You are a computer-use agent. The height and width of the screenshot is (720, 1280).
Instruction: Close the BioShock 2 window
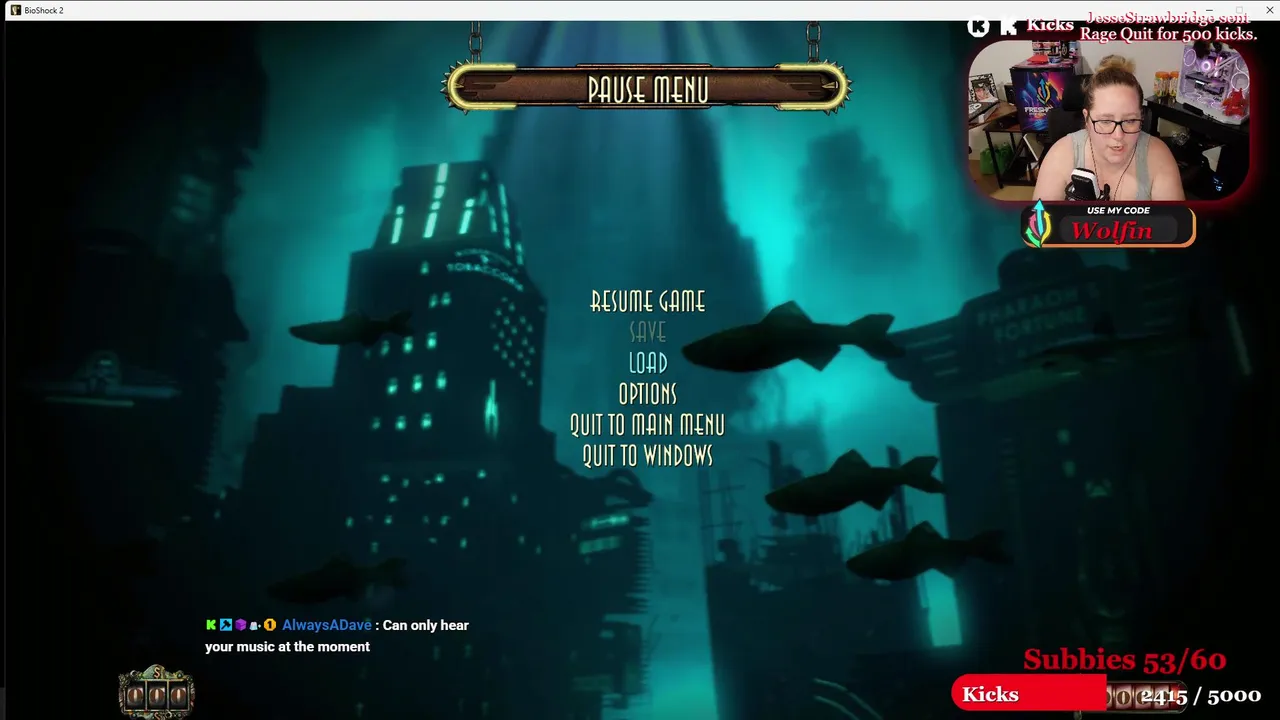1270,10
